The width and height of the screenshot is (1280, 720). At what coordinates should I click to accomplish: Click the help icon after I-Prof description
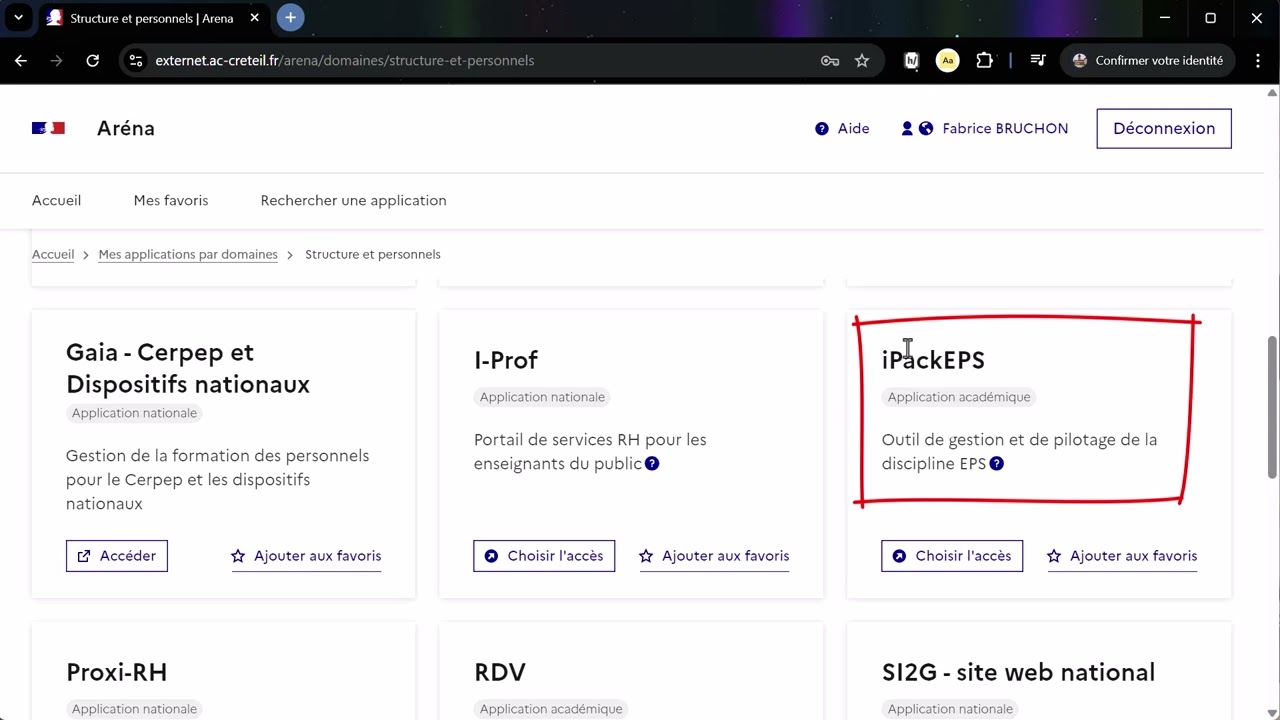(652, 463)
